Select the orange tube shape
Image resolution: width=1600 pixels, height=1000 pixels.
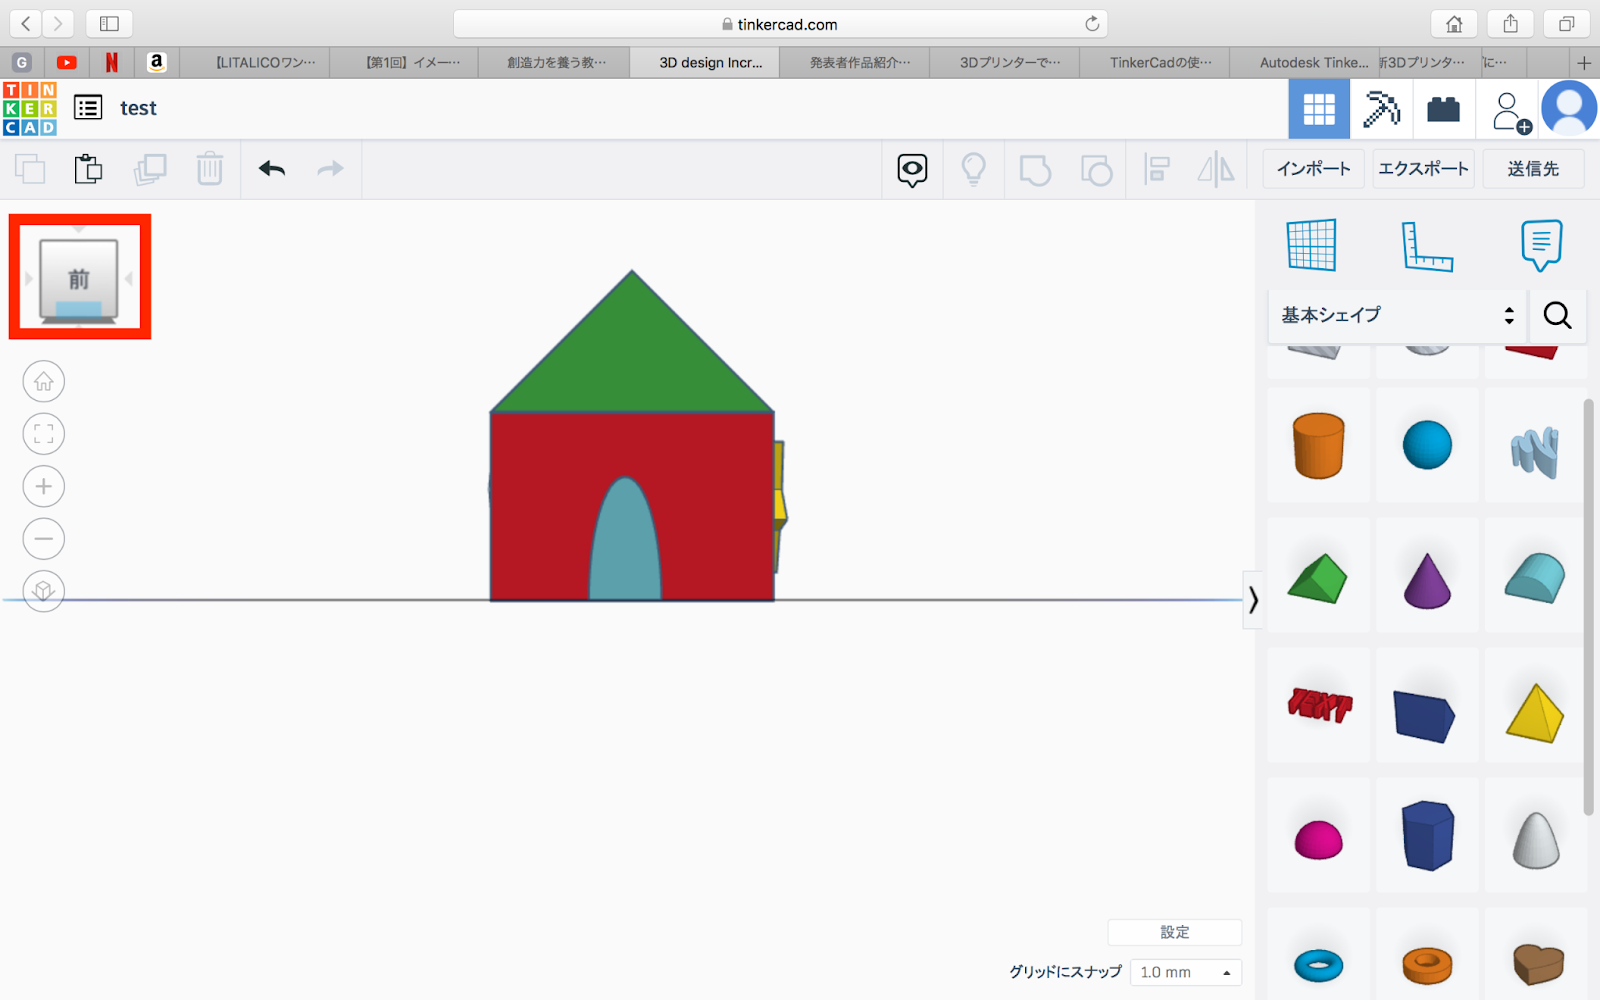click(1427, 965)
